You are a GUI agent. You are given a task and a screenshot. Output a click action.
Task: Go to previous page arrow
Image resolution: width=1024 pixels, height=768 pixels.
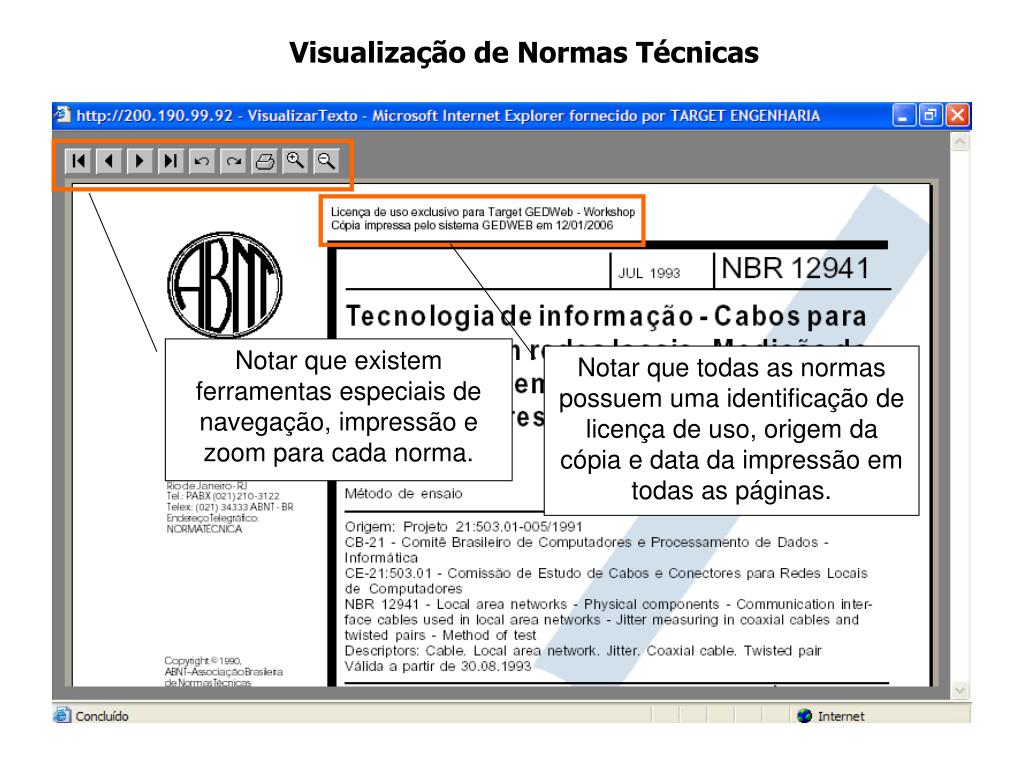109,161
